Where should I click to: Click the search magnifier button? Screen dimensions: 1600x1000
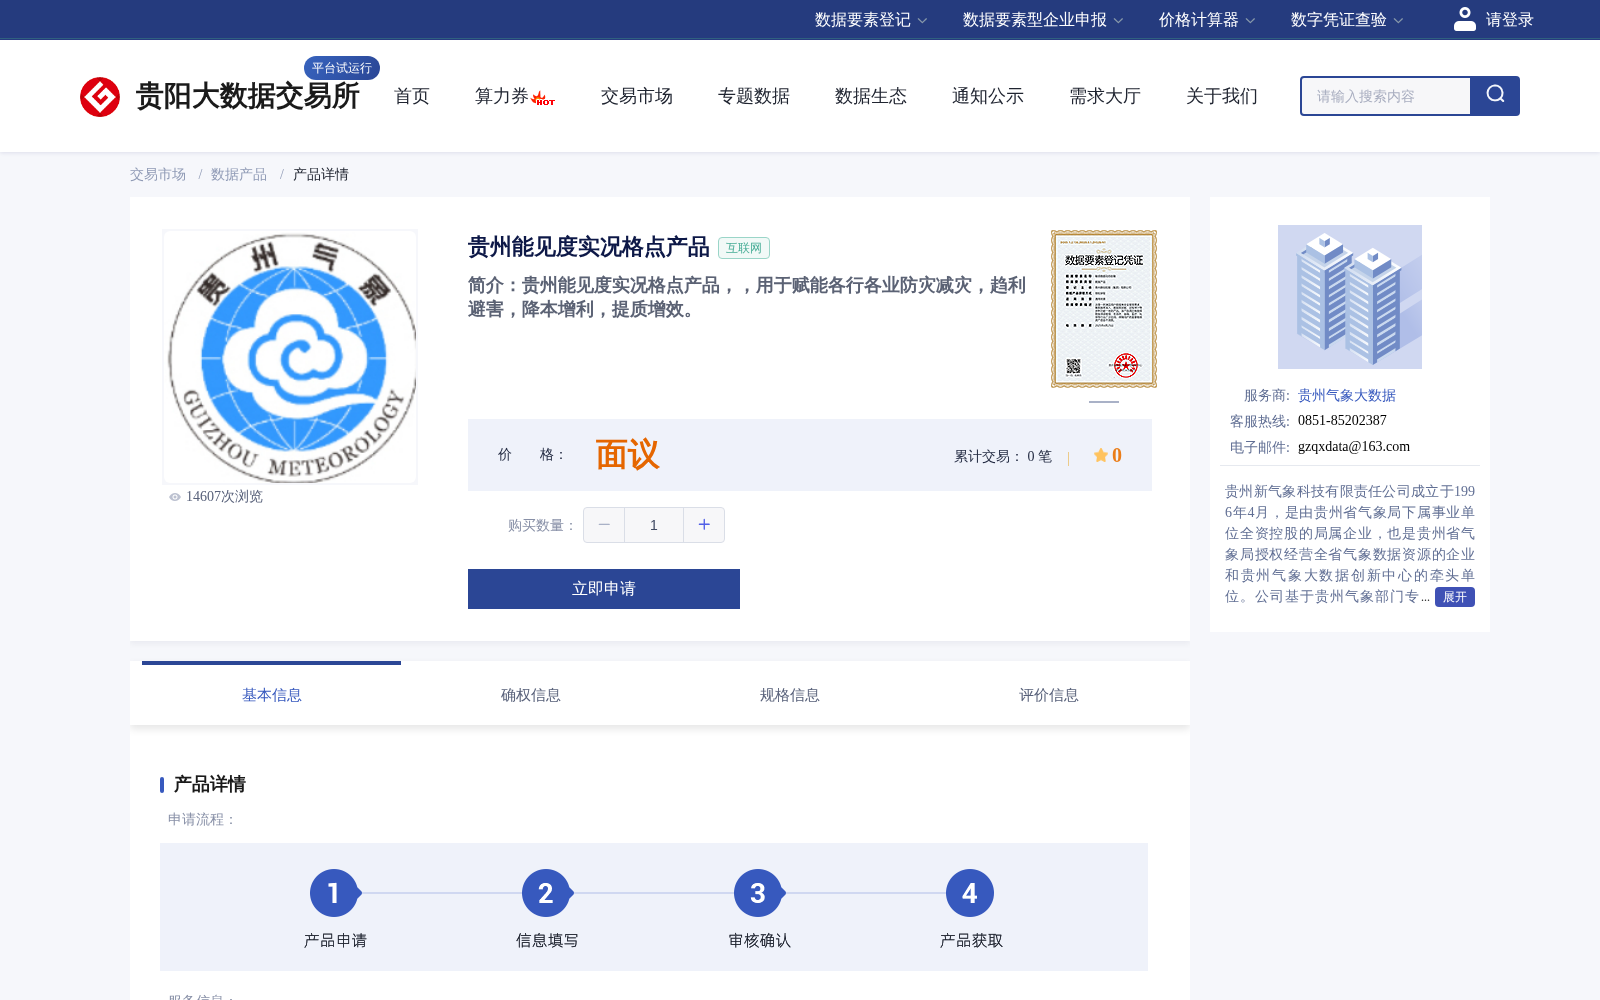coord(1495,96)
